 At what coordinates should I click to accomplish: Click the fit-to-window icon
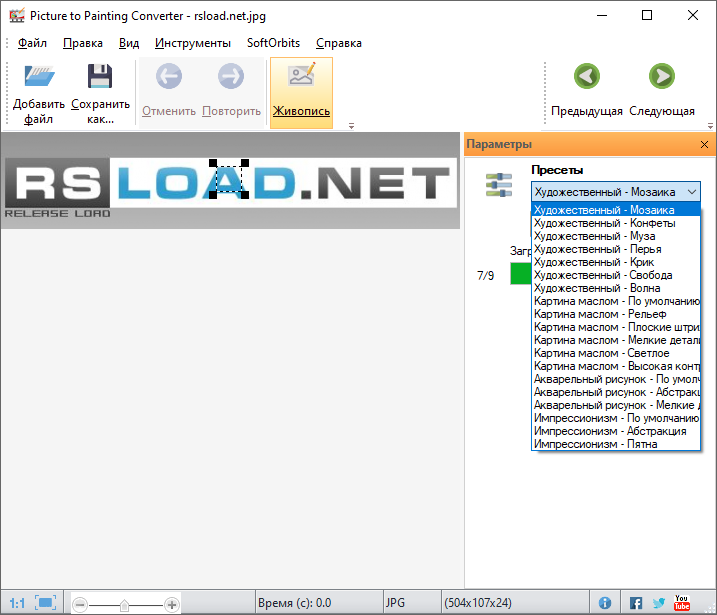tap(46, 603)
